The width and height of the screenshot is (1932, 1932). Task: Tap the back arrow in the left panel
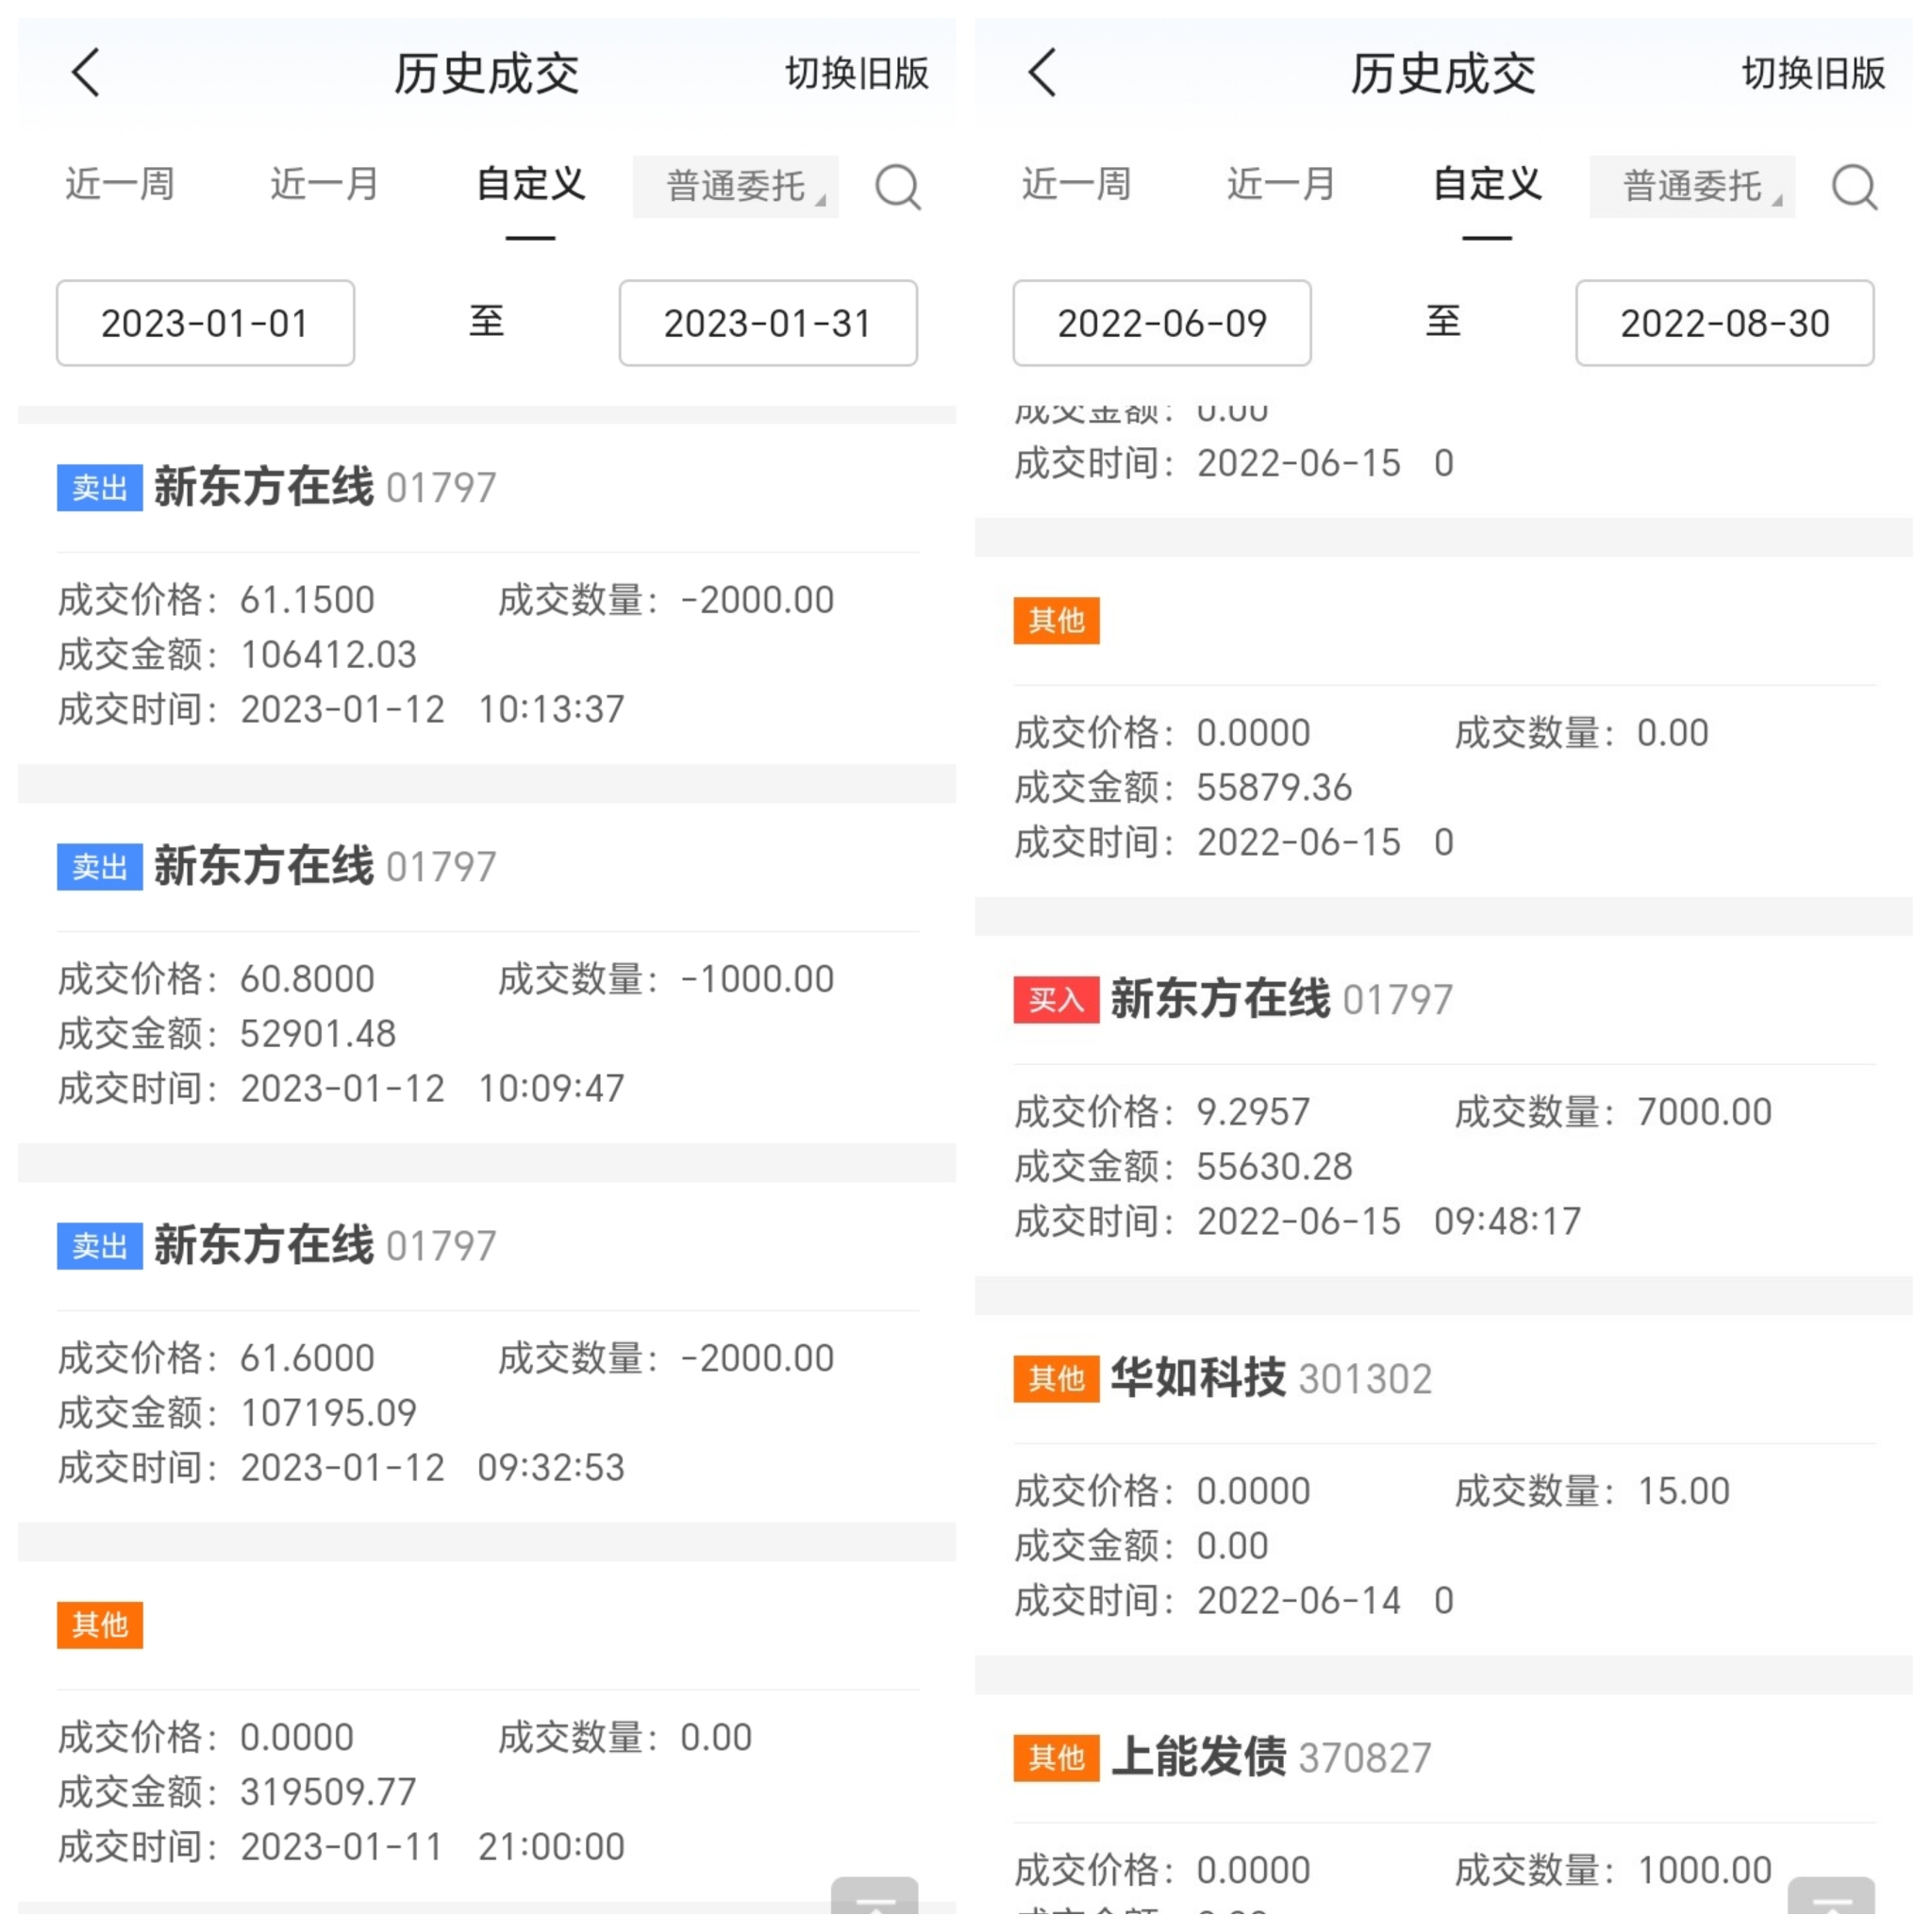point(86,73)
